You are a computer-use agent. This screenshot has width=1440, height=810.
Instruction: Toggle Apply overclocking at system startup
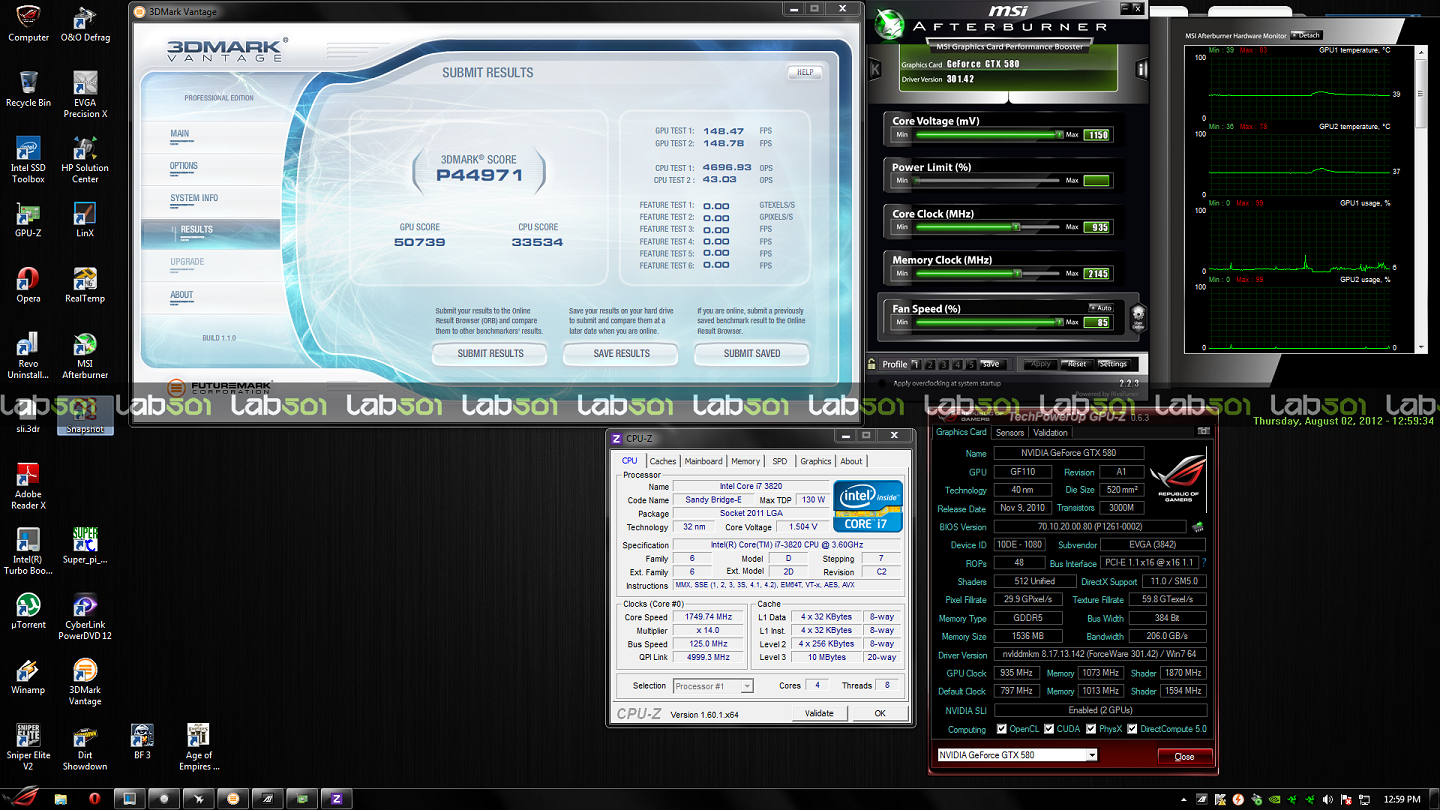click(x=881, y=383)
